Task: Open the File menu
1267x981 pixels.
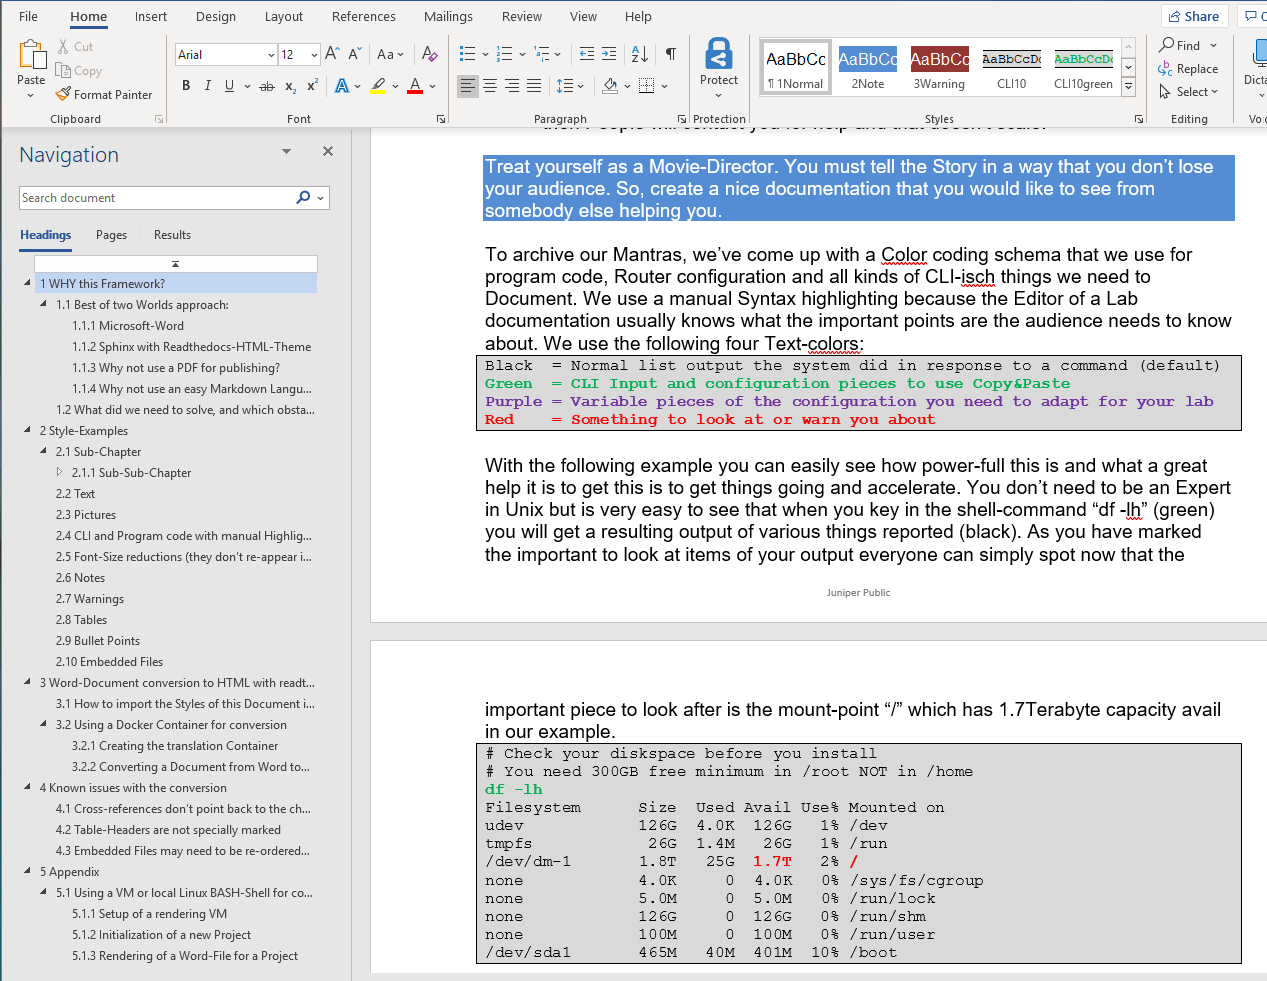Action: click(x=28, y=16)
